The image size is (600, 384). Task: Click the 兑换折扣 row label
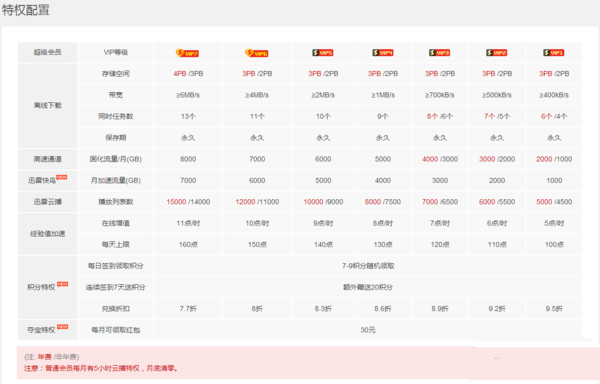pos(116,309)
